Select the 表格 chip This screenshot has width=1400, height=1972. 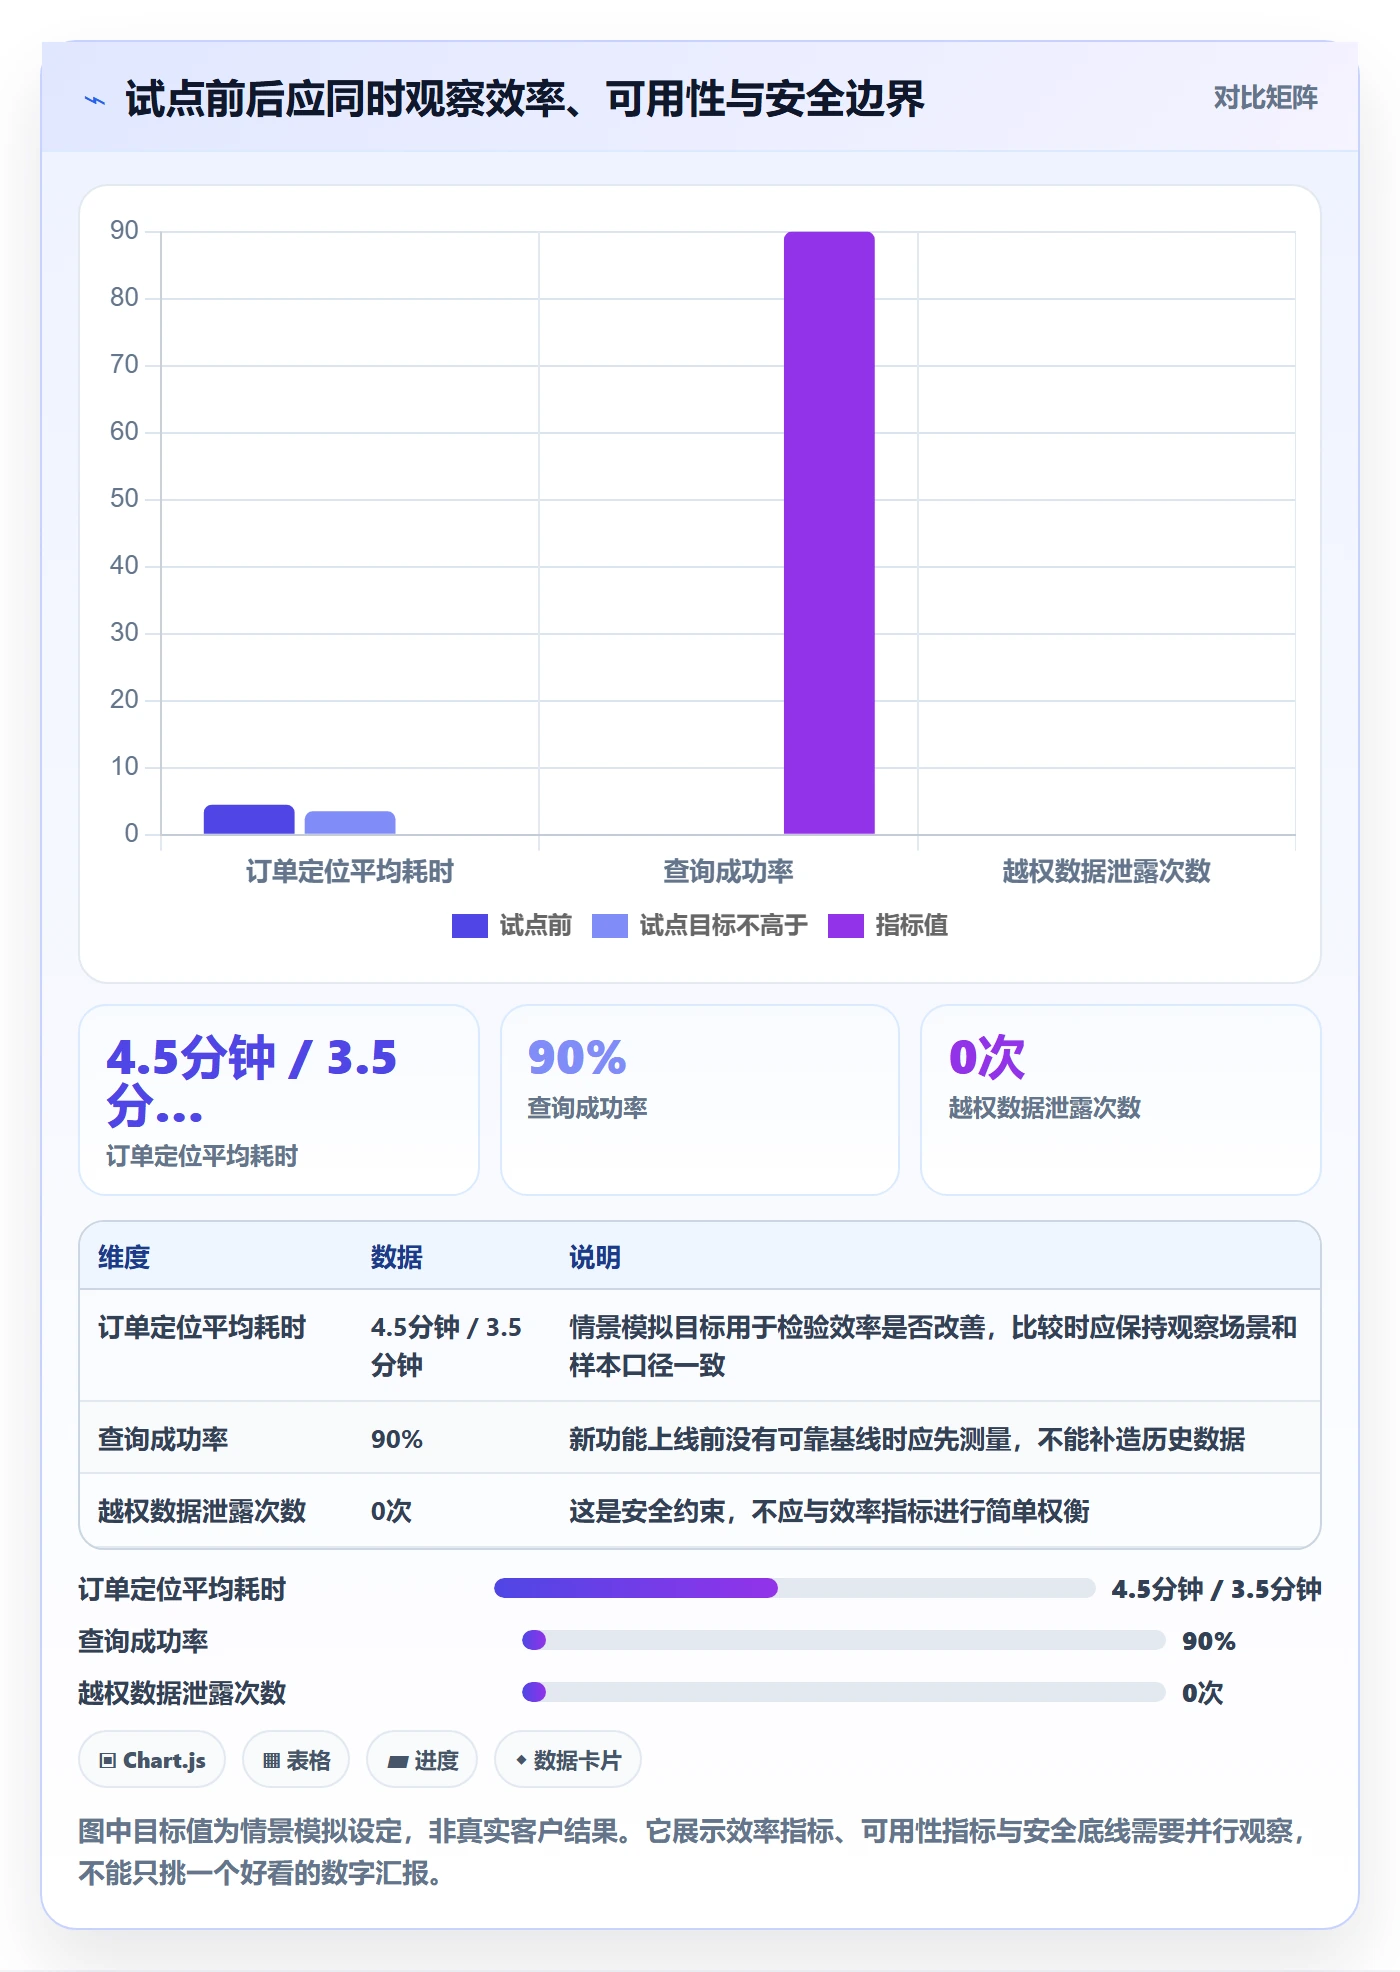[x=296, y=1759]
